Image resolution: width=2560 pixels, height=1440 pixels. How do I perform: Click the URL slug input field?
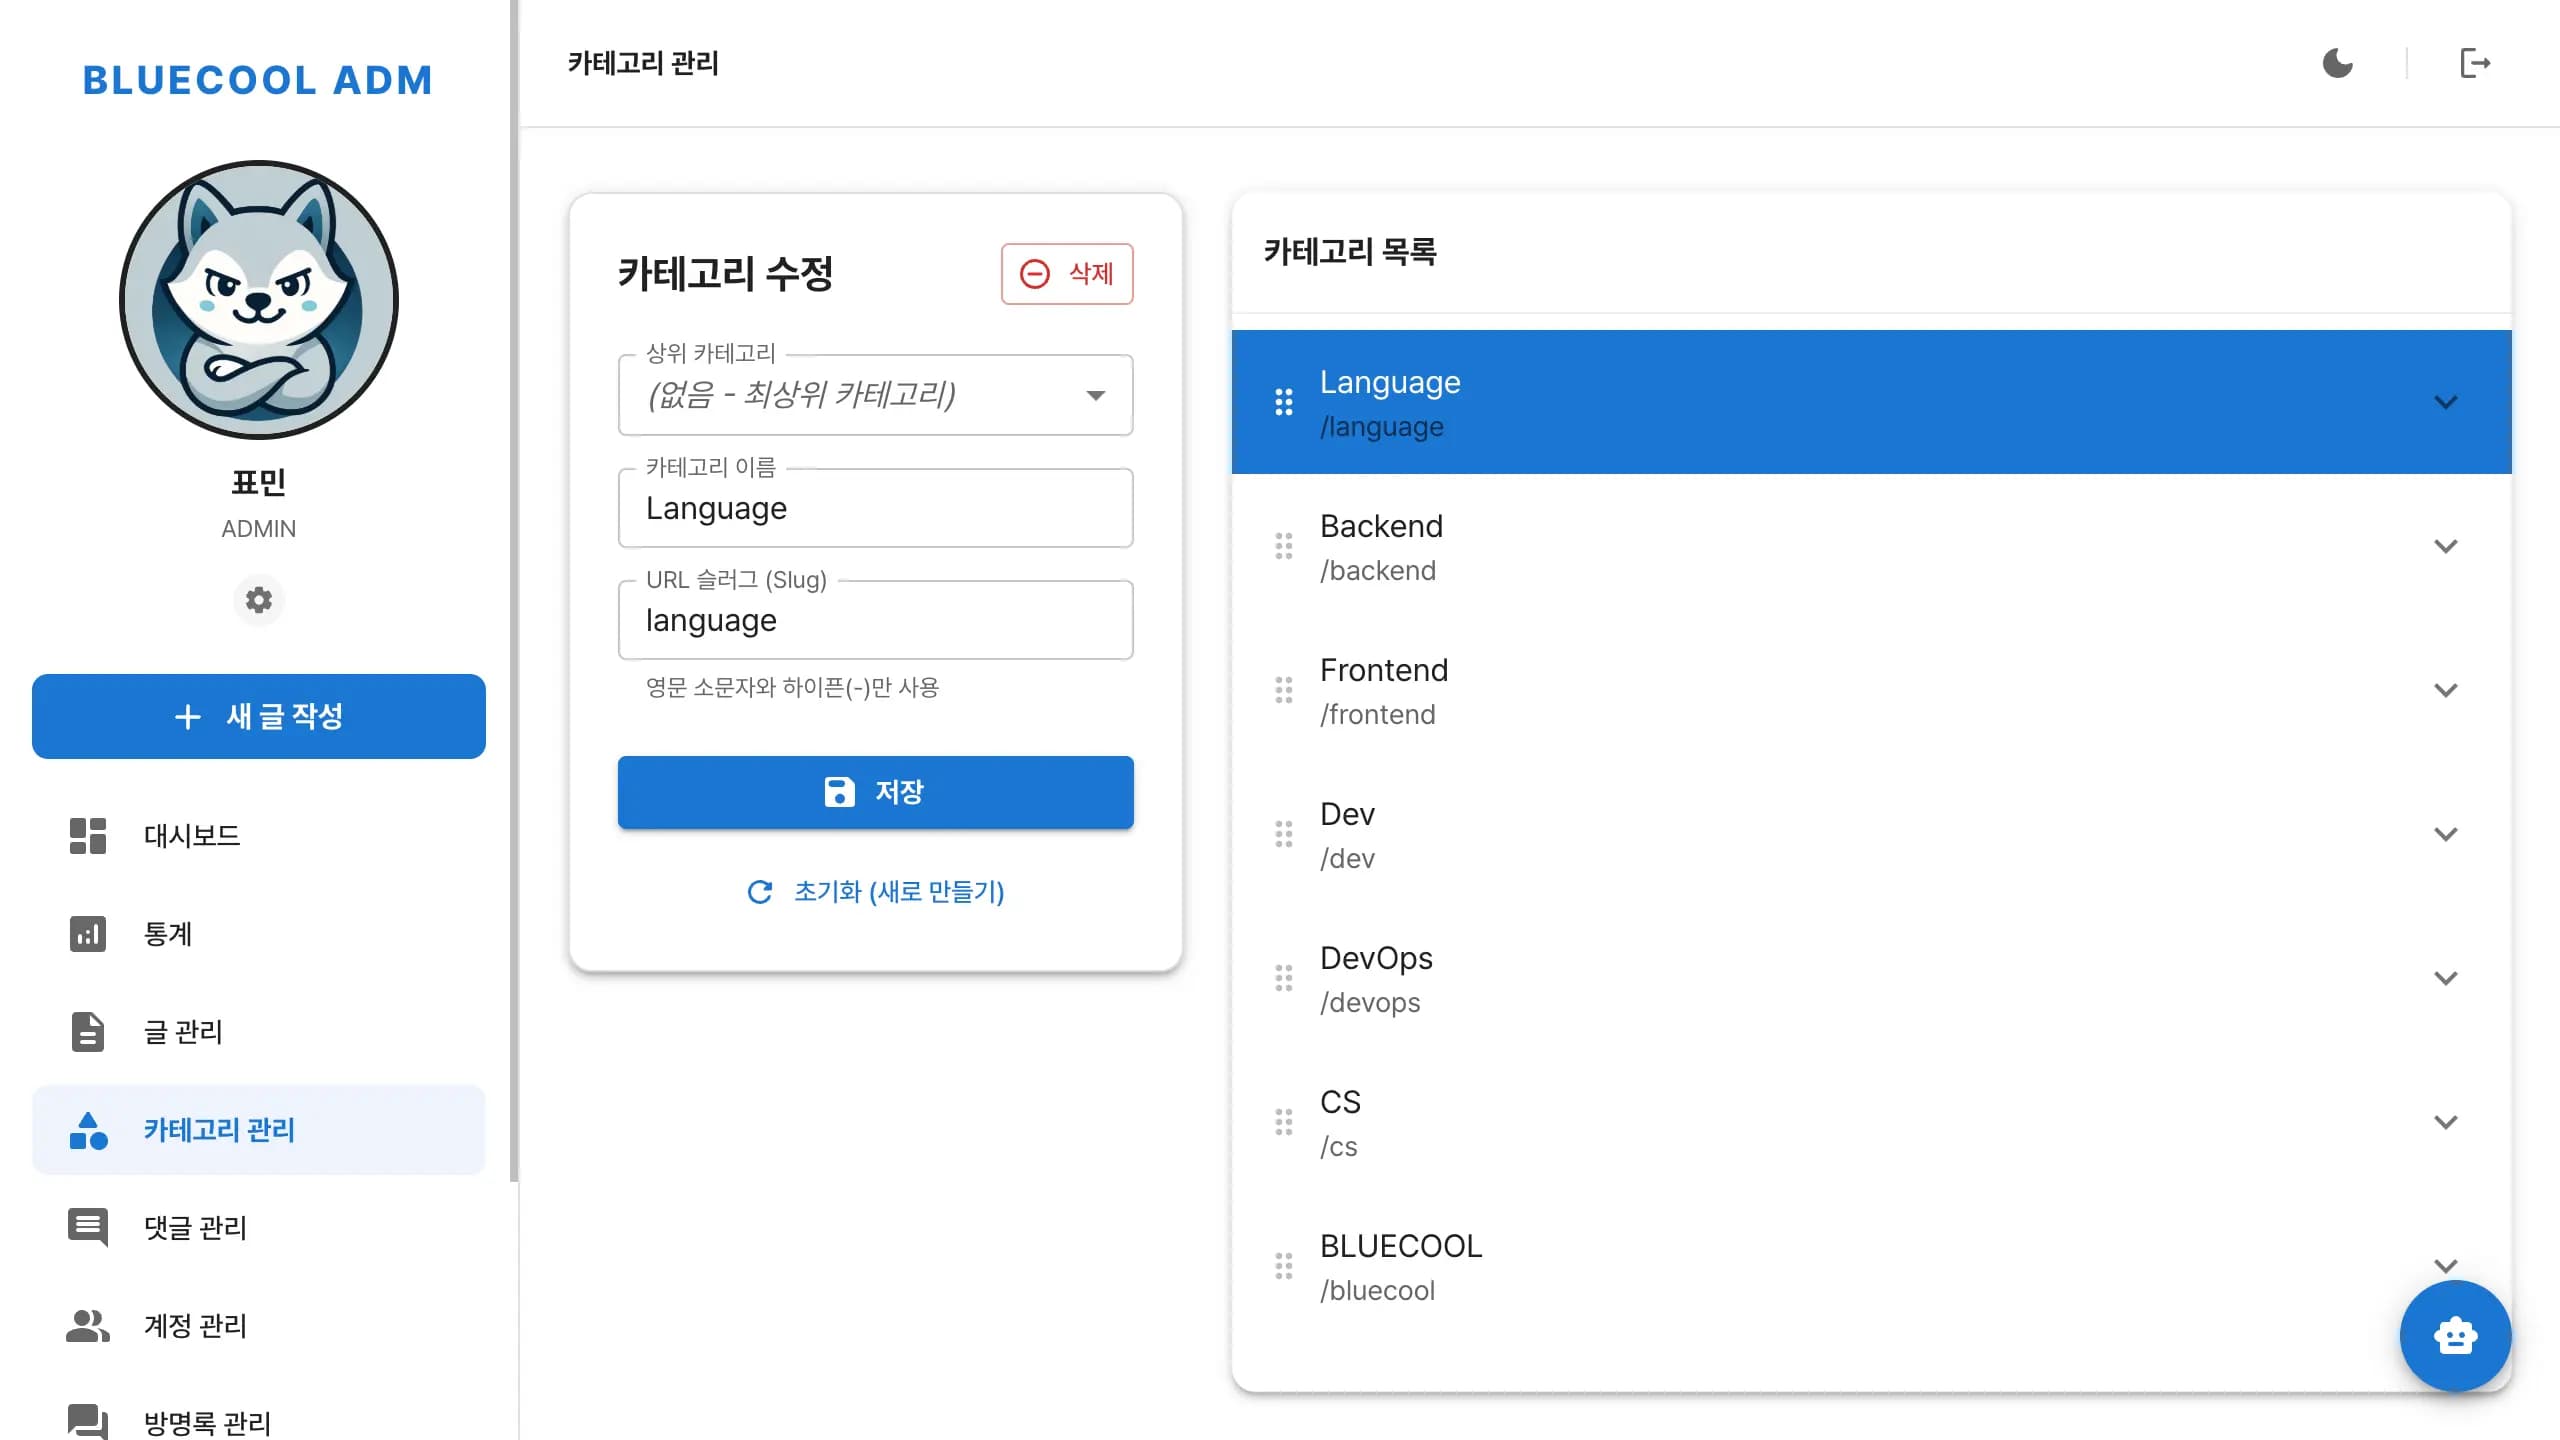point(875,620)
